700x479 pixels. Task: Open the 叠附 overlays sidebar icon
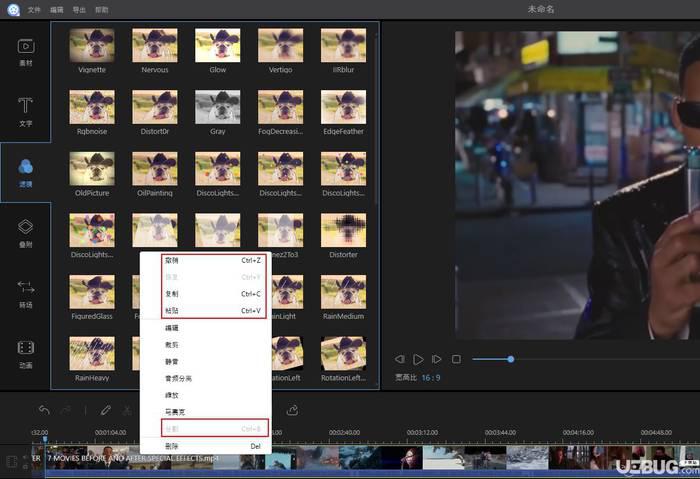[x=25, y=227]
